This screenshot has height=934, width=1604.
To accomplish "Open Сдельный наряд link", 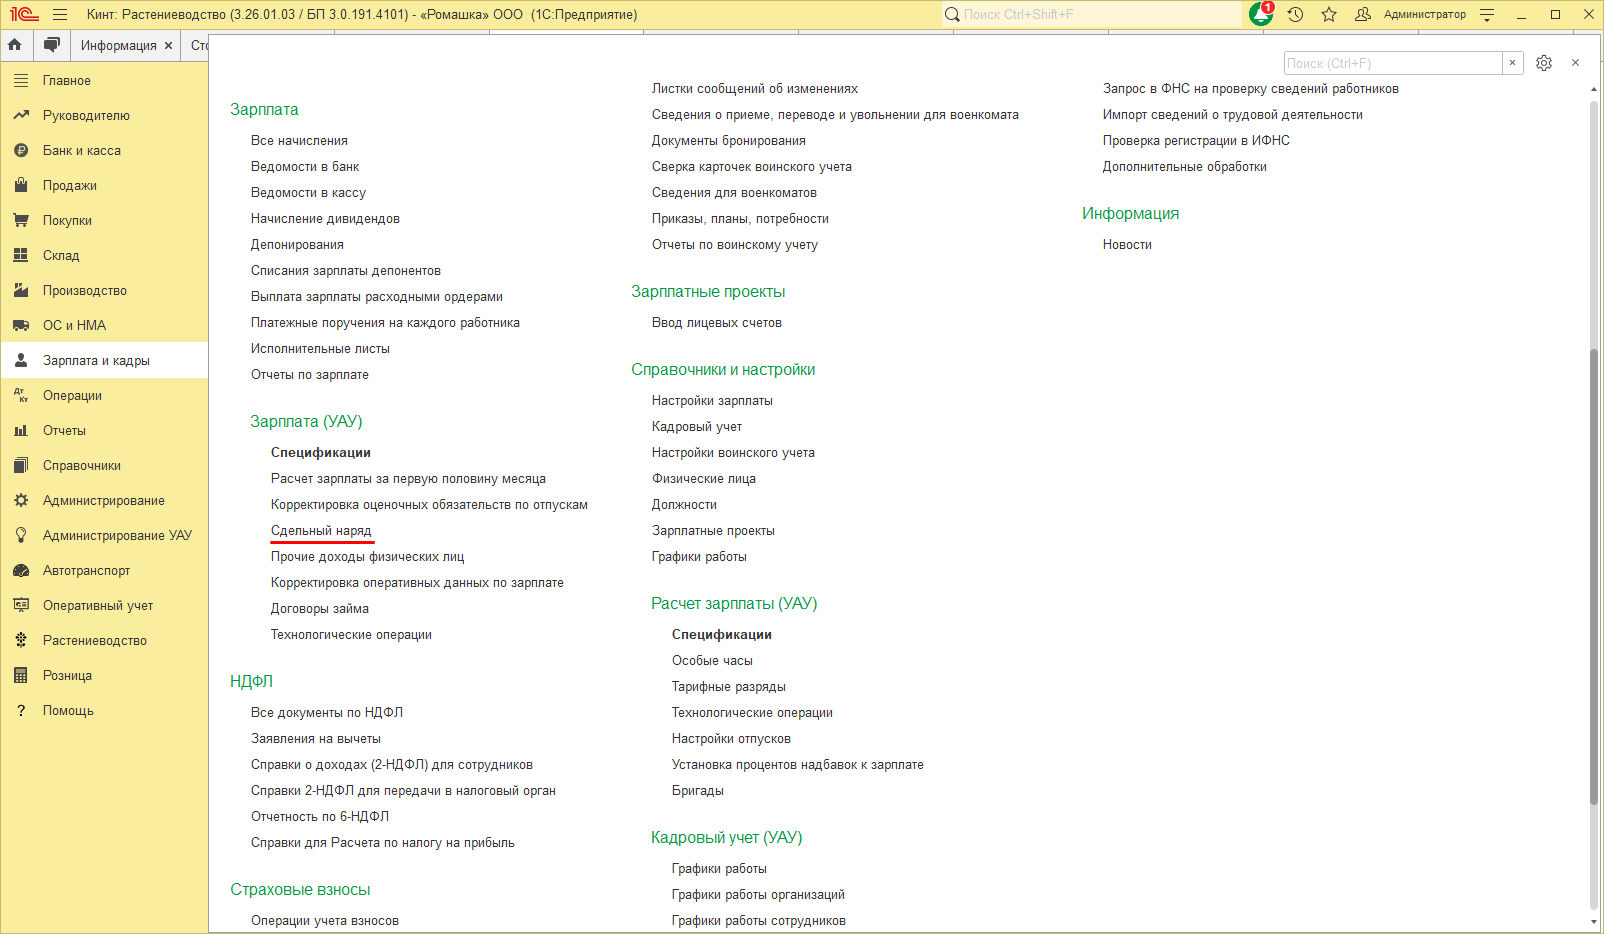I will tap(321, 531).
